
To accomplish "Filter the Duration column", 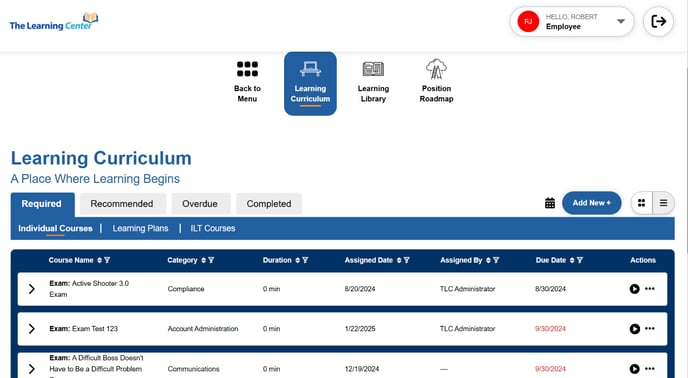I will coord(305,260).
